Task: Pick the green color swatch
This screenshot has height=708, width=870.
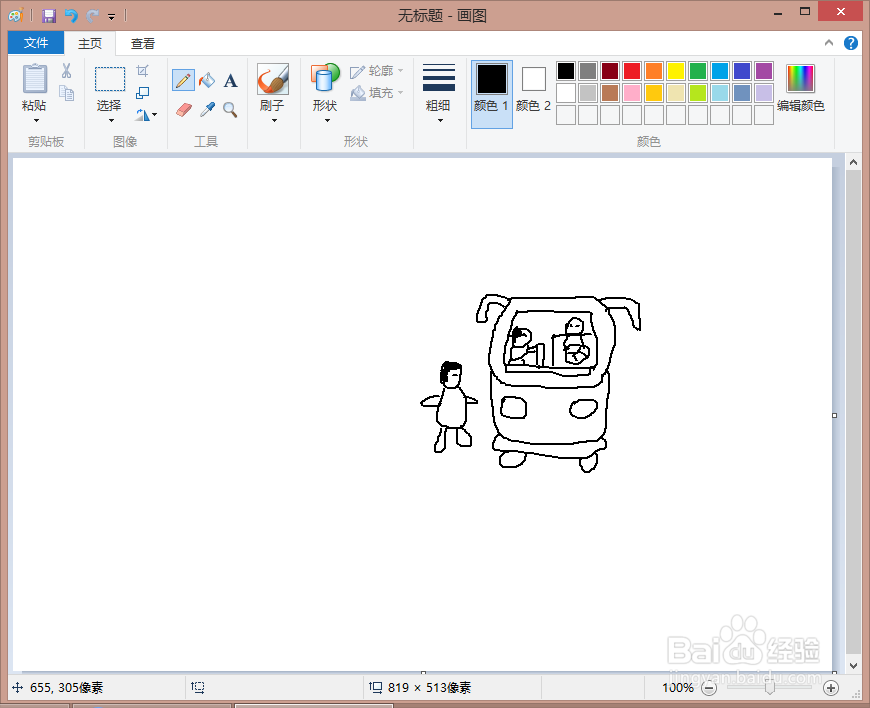Action: coord(697,71)
